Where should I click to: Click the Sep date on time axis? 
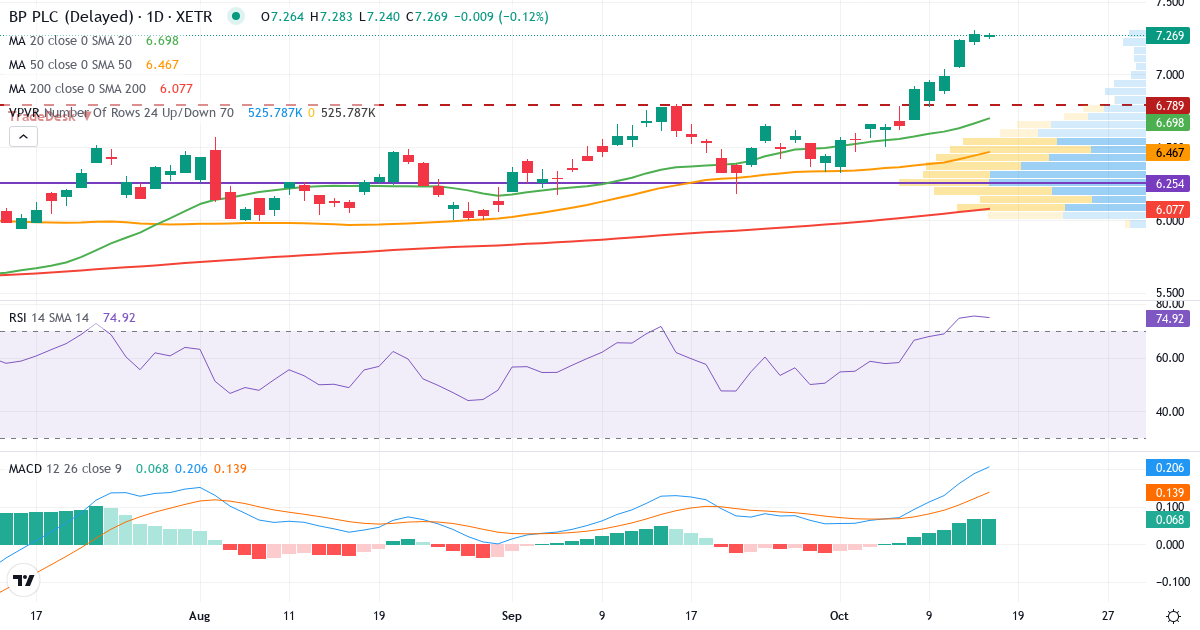(x=511, y=616)
